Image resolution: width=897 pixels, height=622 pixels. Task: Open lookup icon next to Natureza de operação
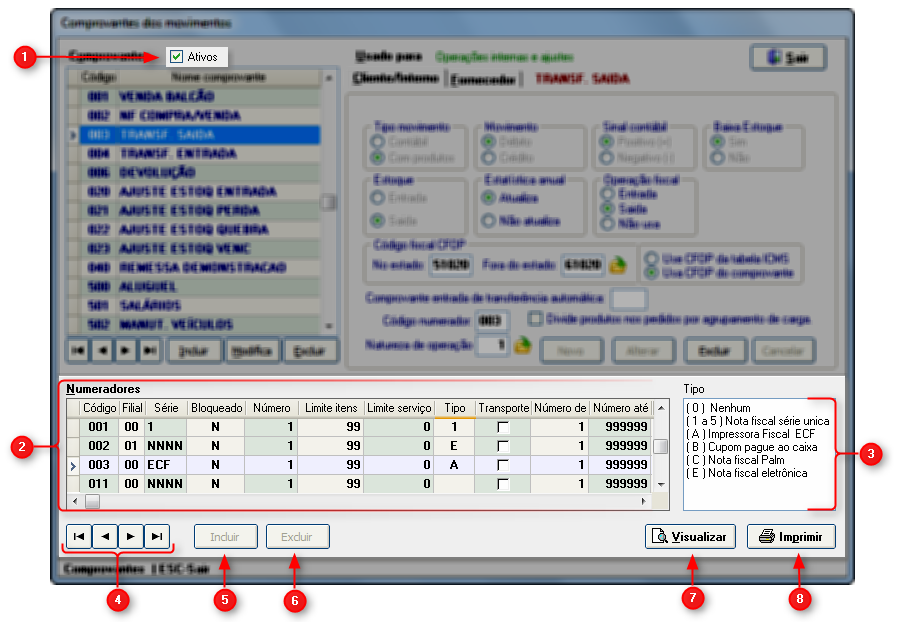(522, 345)
